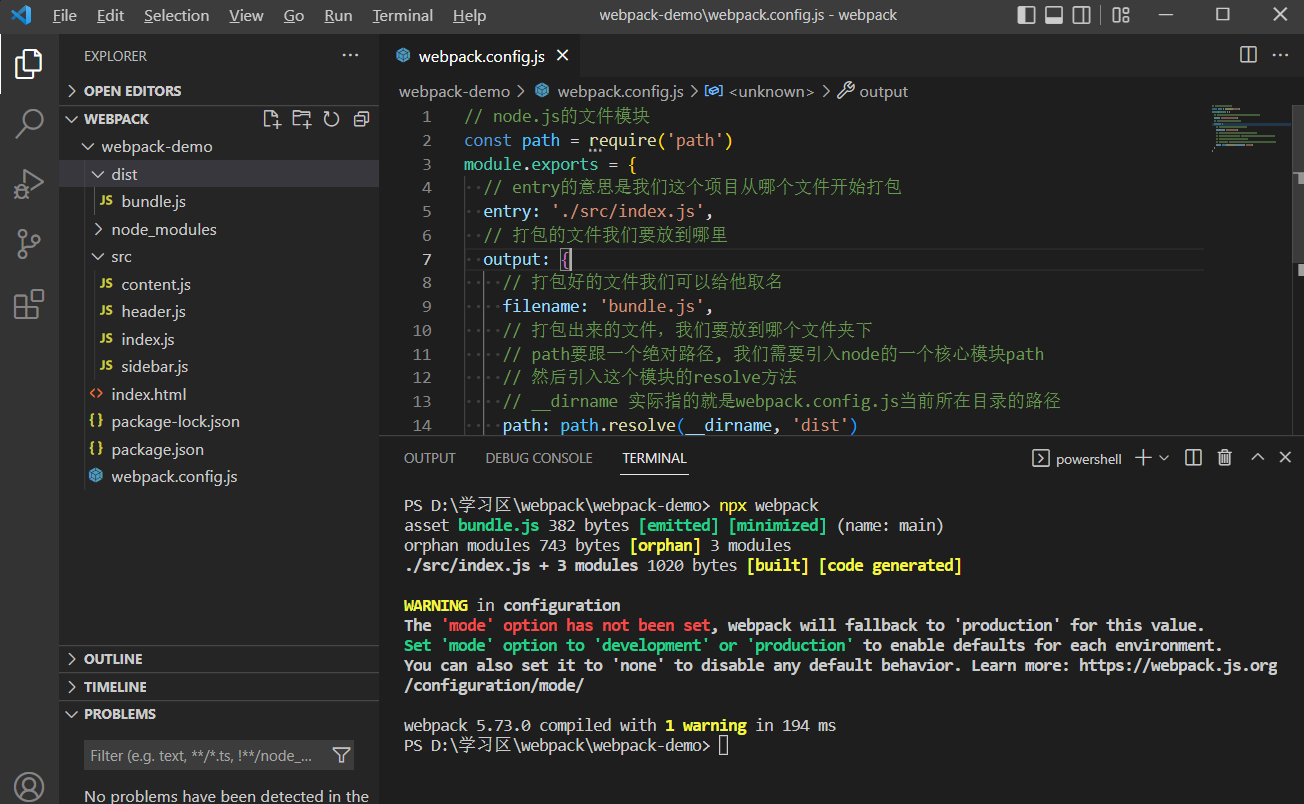
Task: Add a new terminal with plus icon
Action: 1144,458
